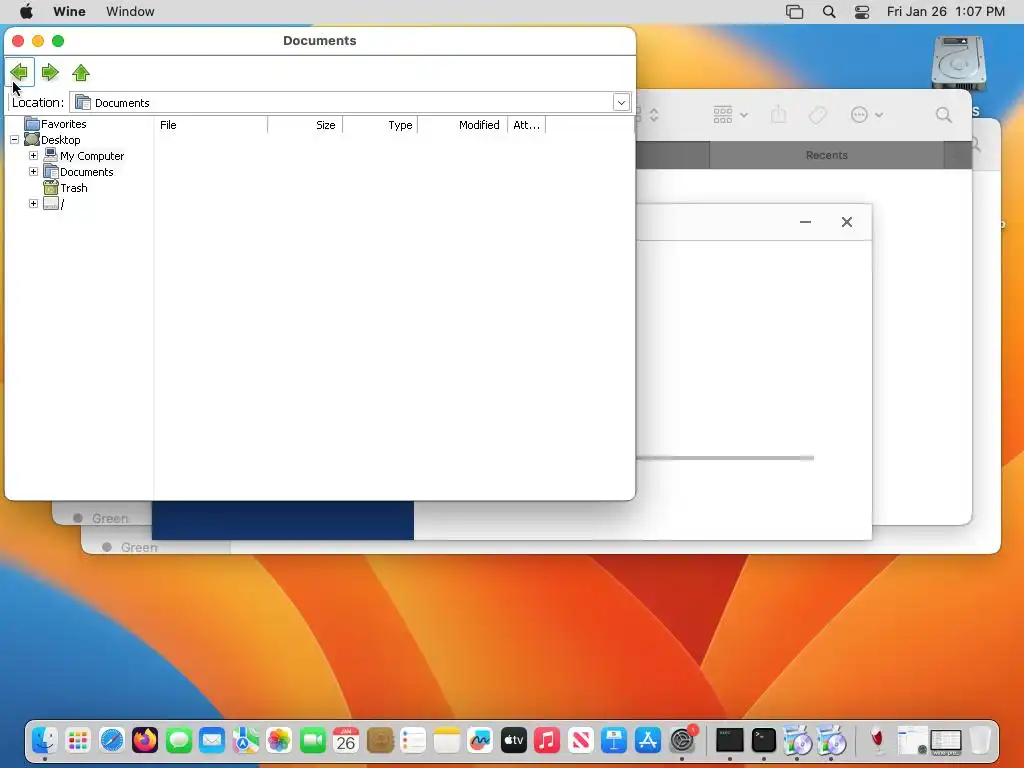Select Documents in the folder tree

click(x=87, y=172)
